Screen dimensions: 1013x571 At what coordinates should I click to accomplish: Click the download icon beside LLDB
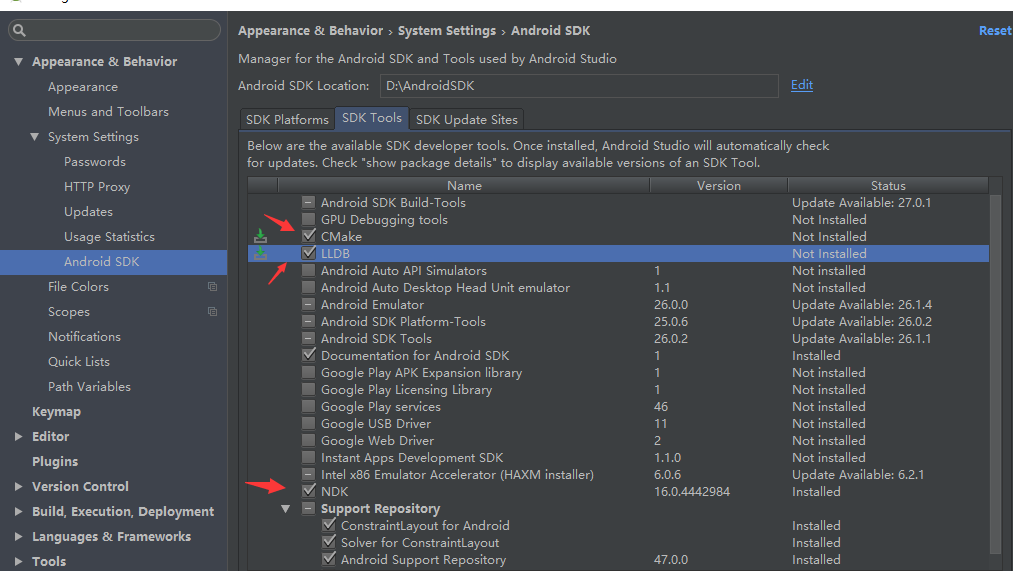pos(260,253)
